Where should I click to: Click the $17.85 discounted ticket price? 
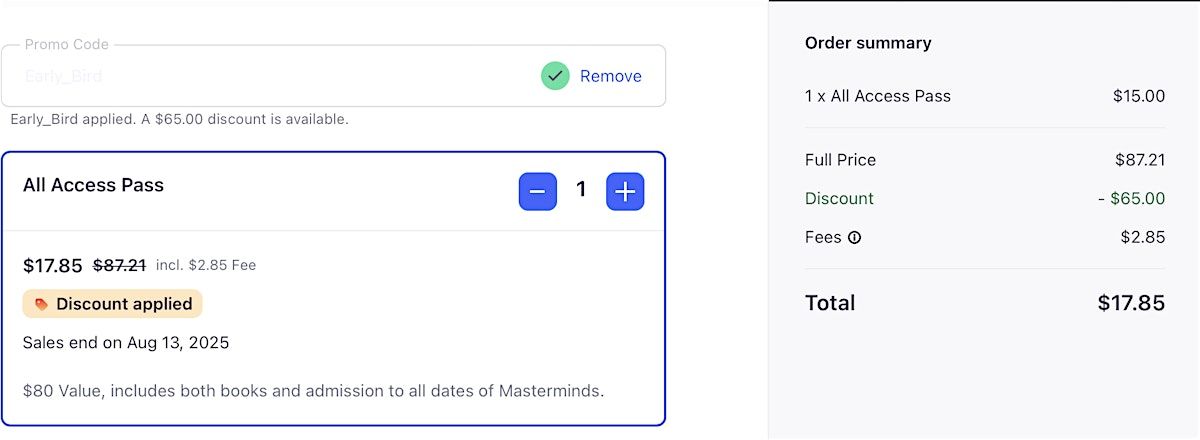point(53,265)
